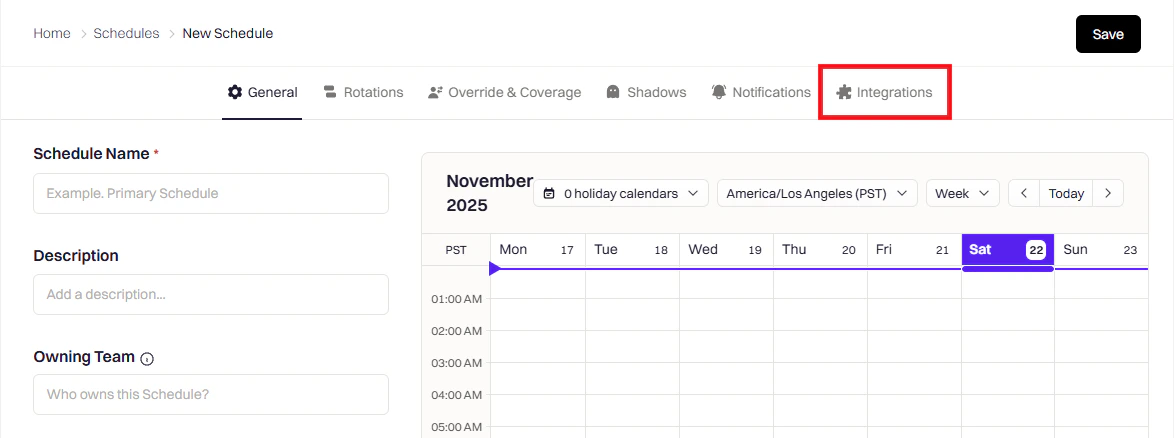Go to previous week arrow
This screenshot has height=438, width=1174.
point(1024,193)
